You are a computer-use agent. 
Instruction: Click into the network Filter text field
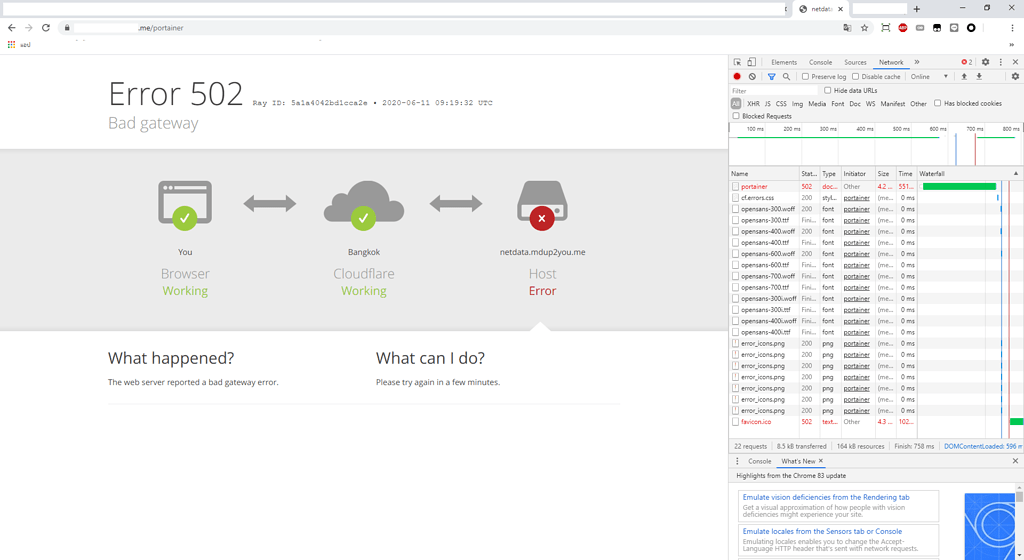click(774, 91)
